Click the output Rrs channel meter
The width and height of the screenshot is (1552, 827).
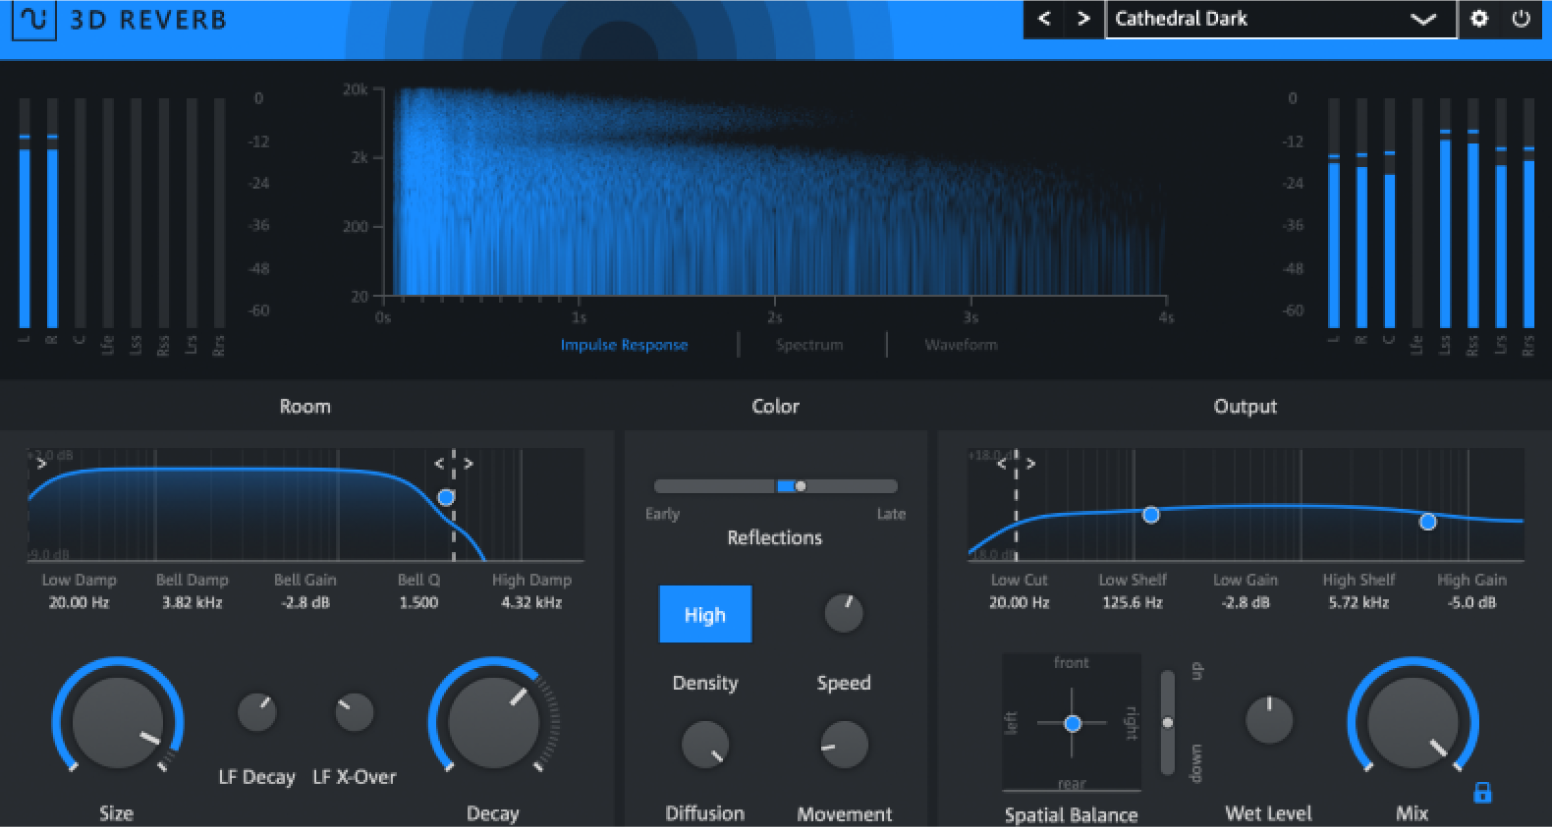1528,213
